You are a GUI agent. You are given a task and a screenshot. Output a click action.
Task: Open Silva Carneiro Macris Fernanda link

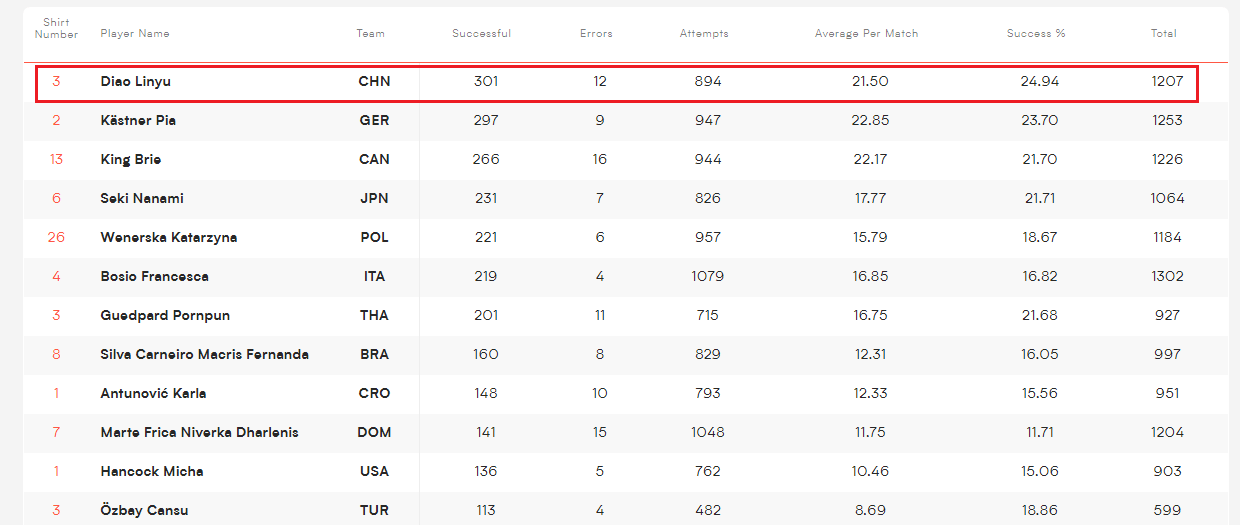point(205,354)
